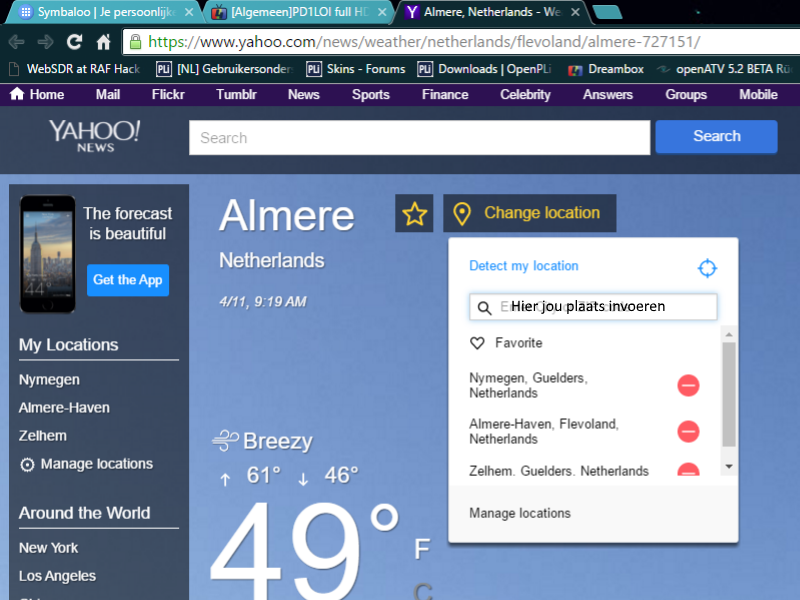This screenshot has width=800, height=600.
Task: Open Mail in the Yahoo navigation bar
Action: (108, 94)
